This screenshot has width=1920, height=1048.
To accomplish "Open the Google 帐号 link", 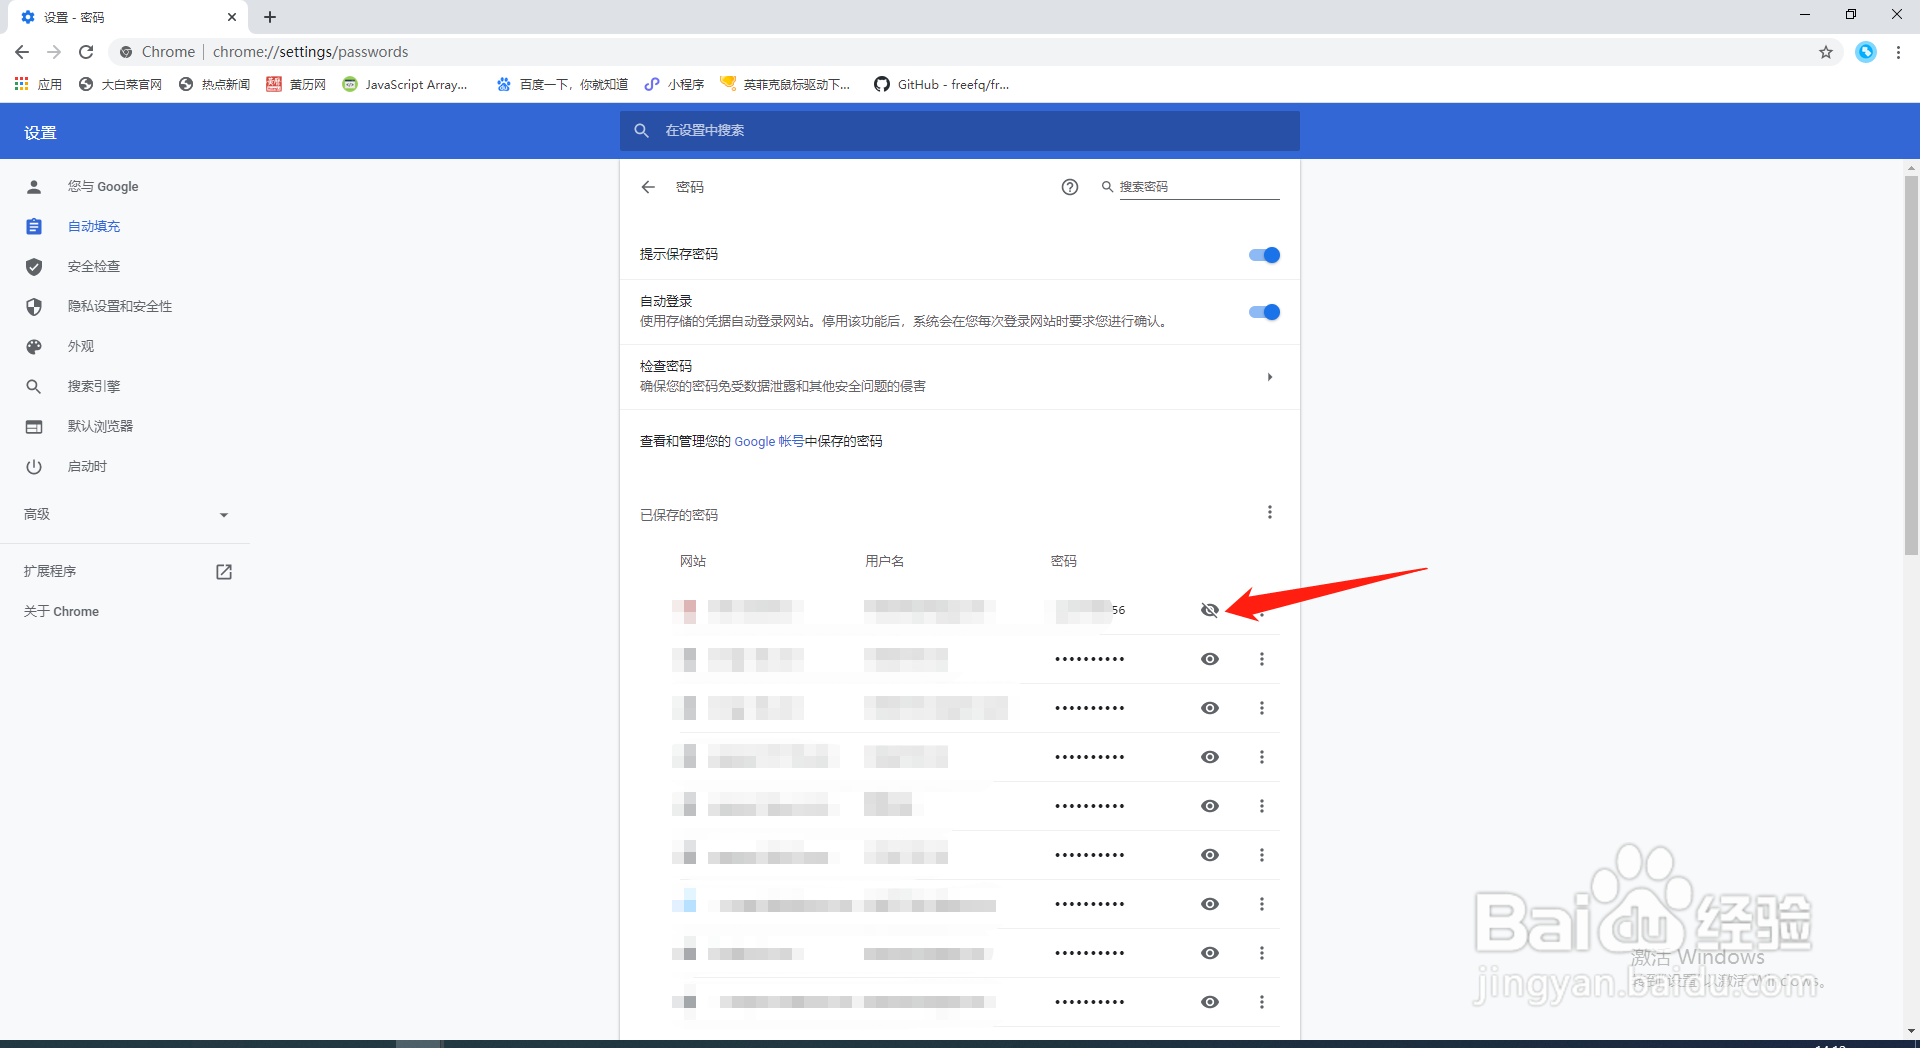I will 769,442.
